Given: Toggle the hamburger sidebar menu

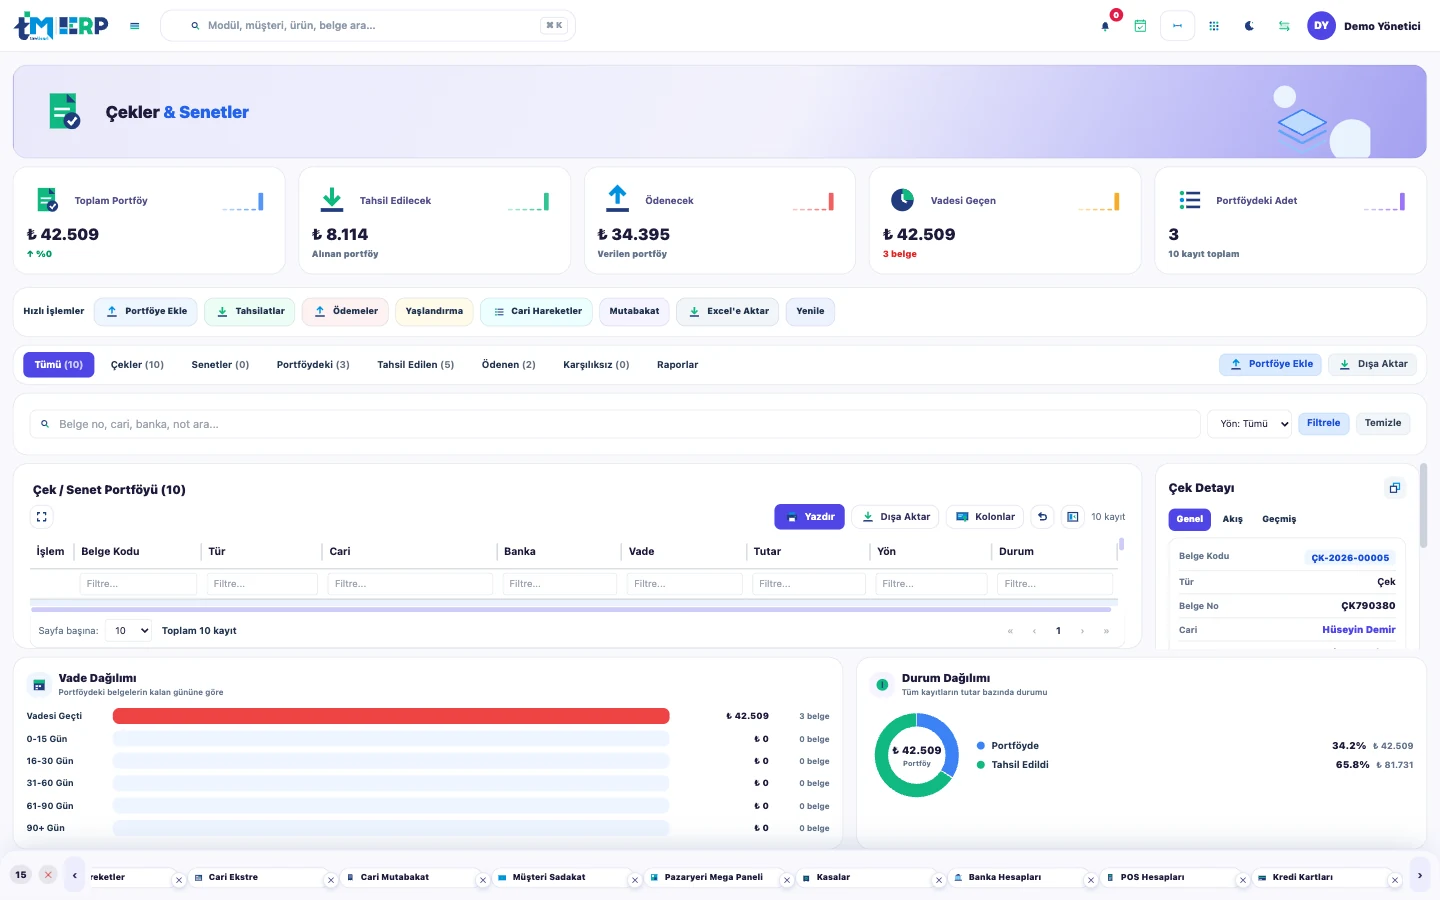Looking at the screenshot, I should point(135,26).
